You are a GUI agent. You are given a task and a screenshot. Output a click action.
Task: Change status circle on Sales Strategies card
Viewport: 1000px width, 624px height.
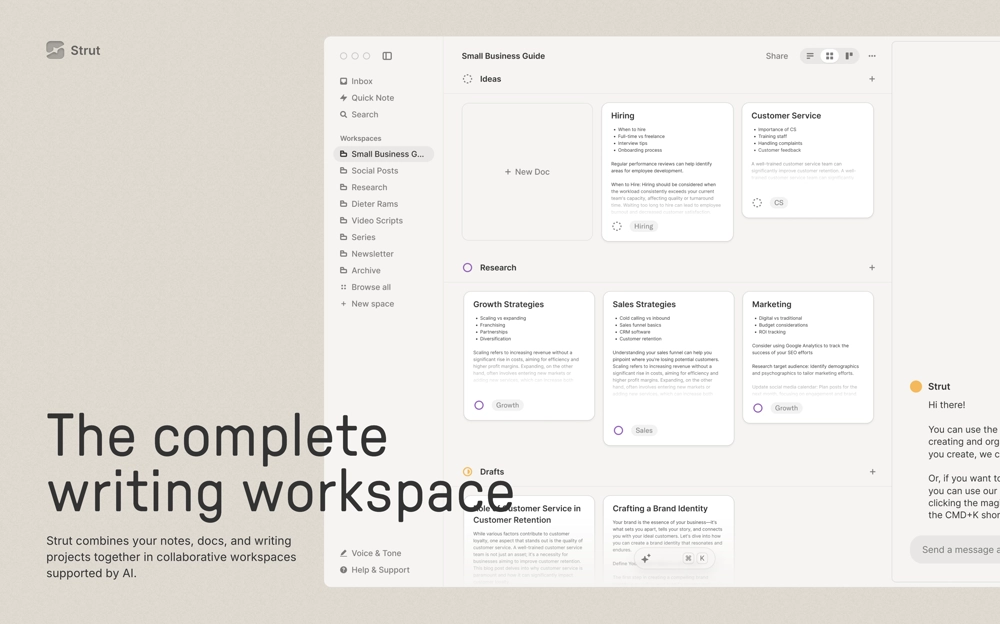tap(618, 431)
